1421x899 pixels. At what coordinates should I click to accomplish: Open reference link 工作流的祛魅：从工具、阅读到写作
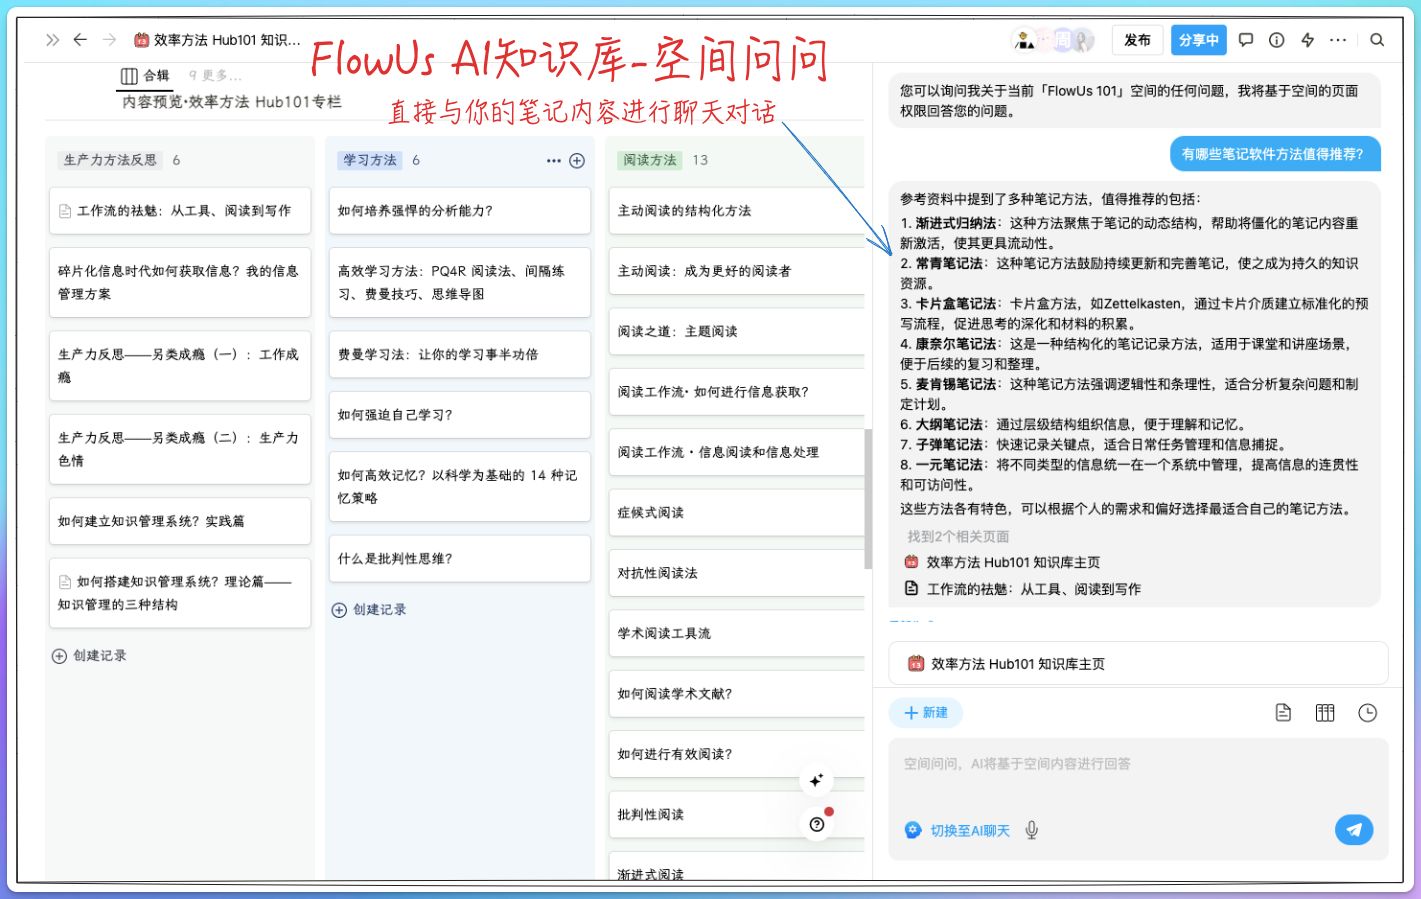[1022, 589]
